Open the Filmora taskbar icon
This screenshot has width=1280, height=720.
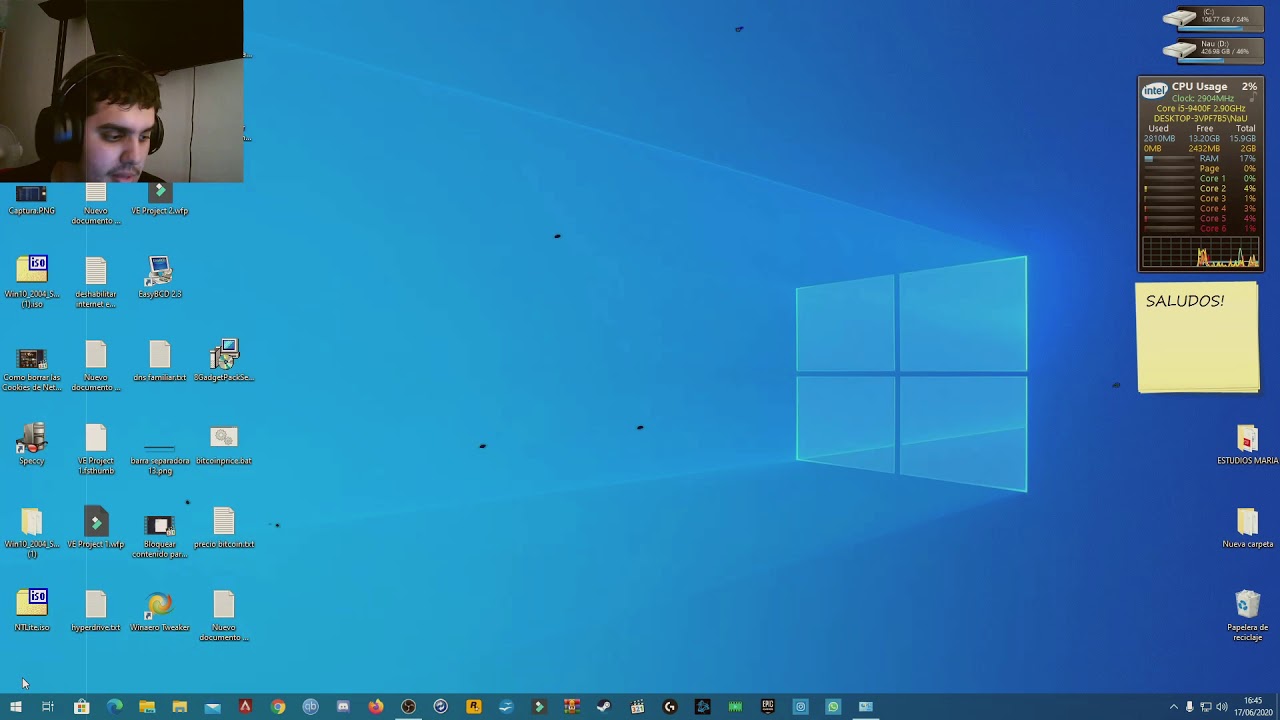click(539, 707)
